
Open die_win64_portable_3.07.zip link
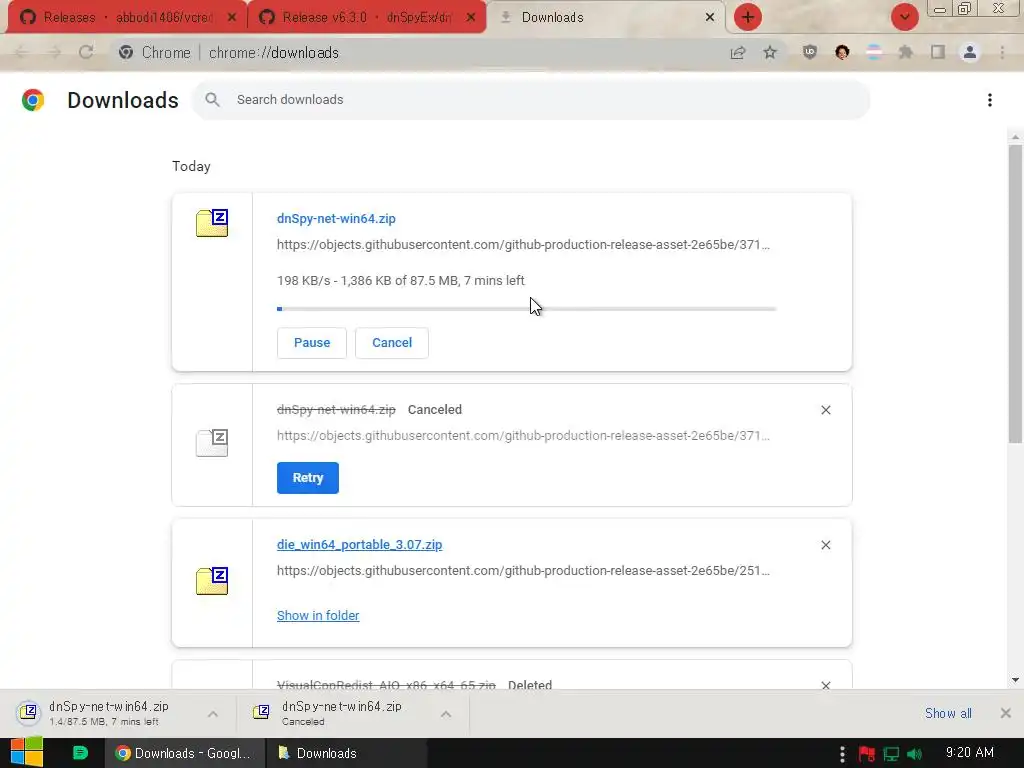(359, 545)
